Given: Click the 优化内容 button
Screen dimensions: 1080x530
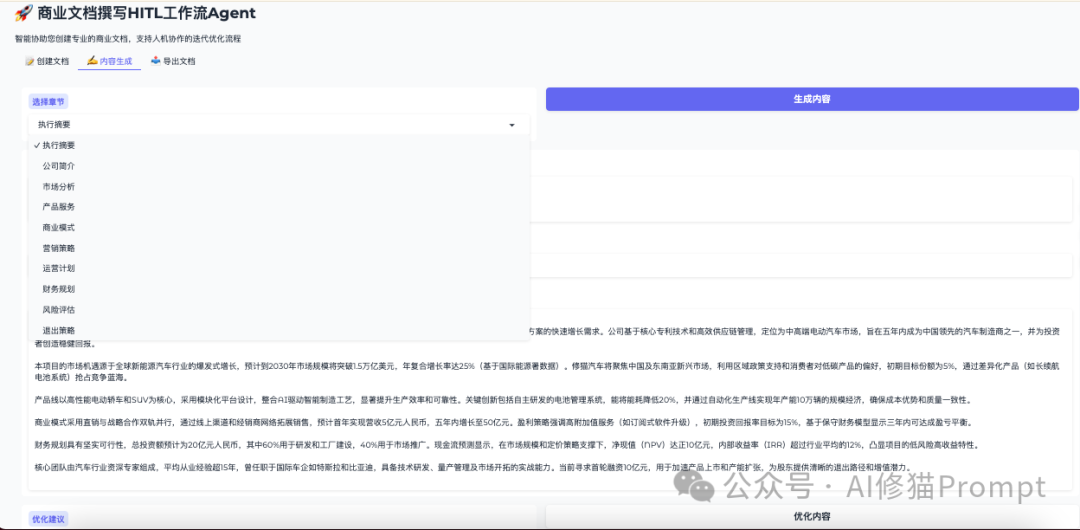Looking at the screenshot, I should click(812, 516).
